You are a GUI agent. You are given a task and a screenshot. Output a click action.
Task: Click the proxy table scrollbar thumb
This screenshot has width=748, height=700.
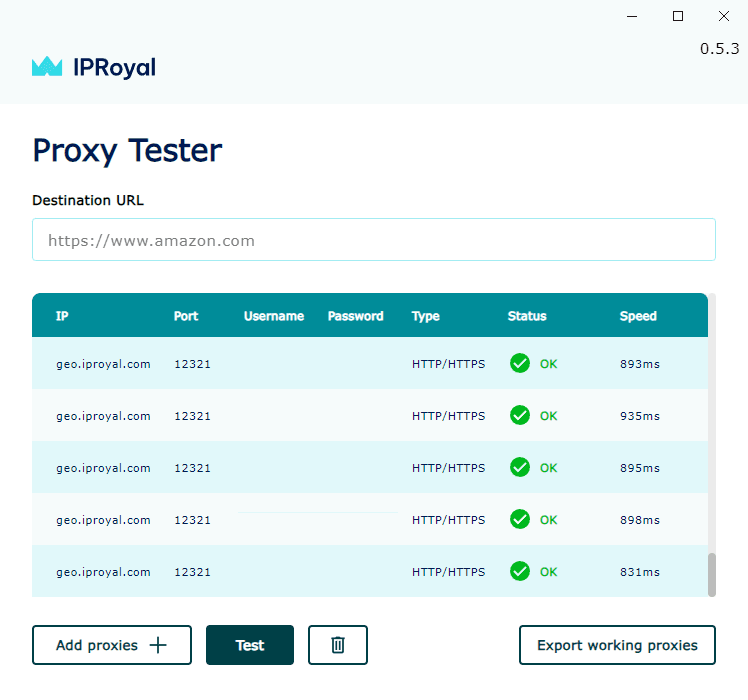pos(712,574)
